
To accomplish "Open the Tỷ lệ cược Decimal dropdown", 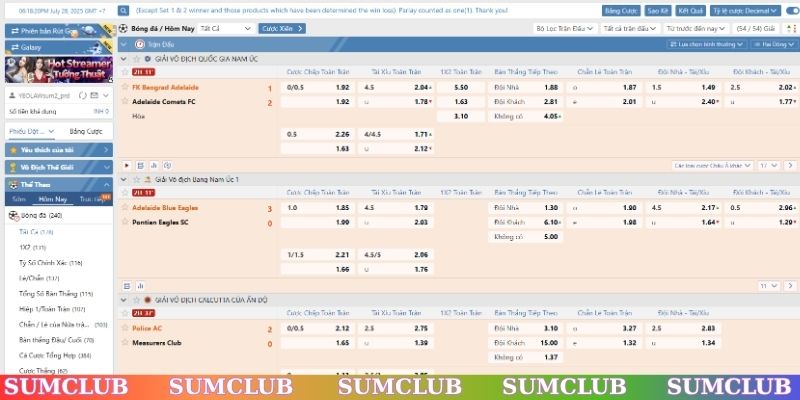I will pyautogui.click(x=744, y=10).
